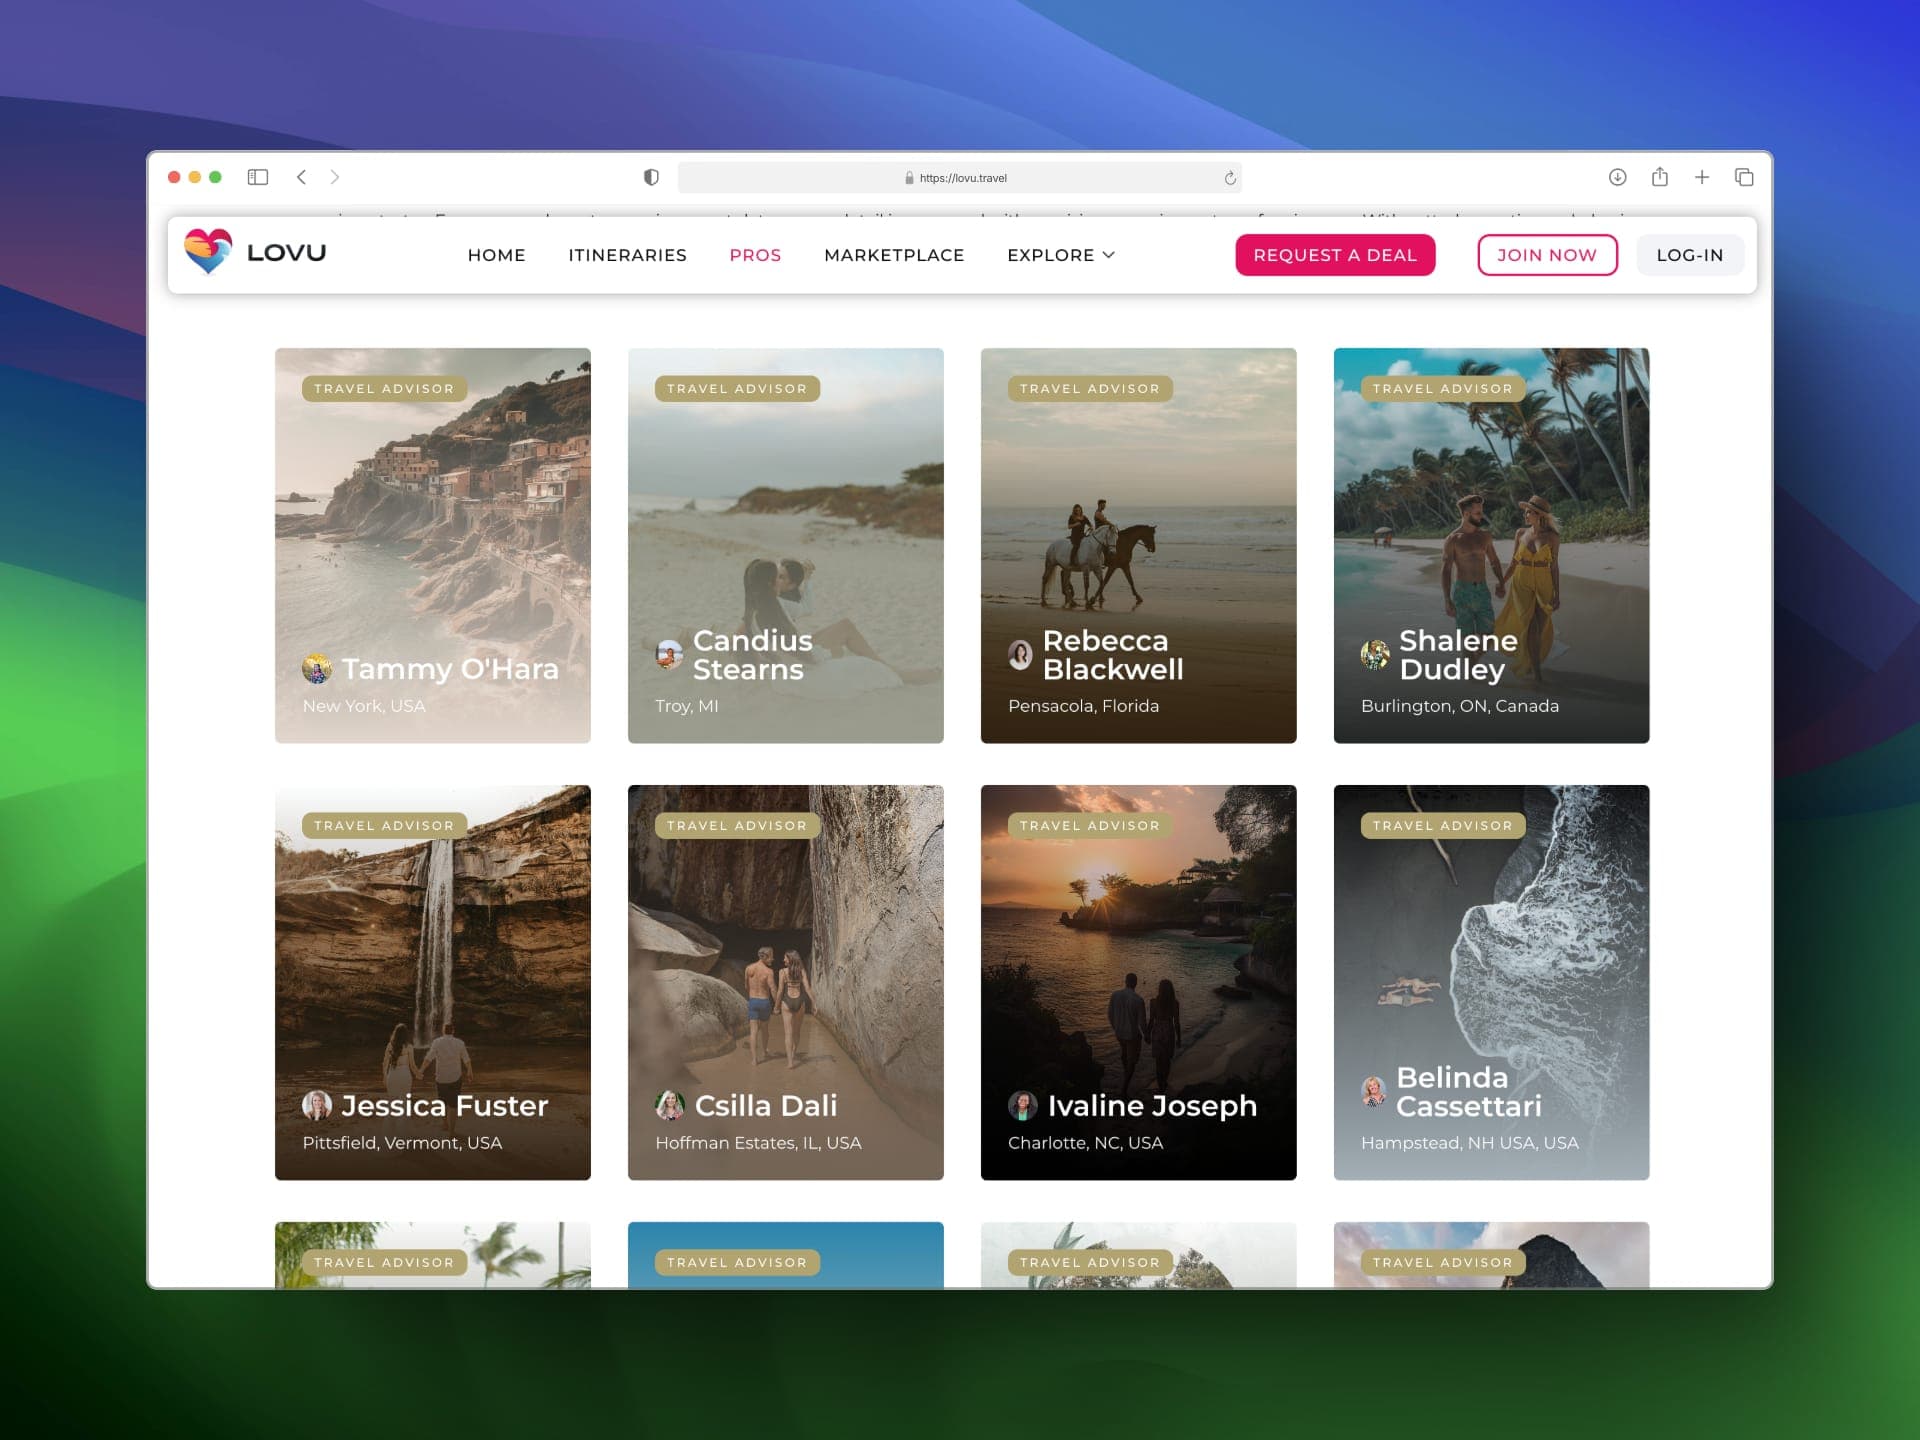Click the LOVU heart logo
Screen dimensions: 1920x1440
click(x=209, y=253)
